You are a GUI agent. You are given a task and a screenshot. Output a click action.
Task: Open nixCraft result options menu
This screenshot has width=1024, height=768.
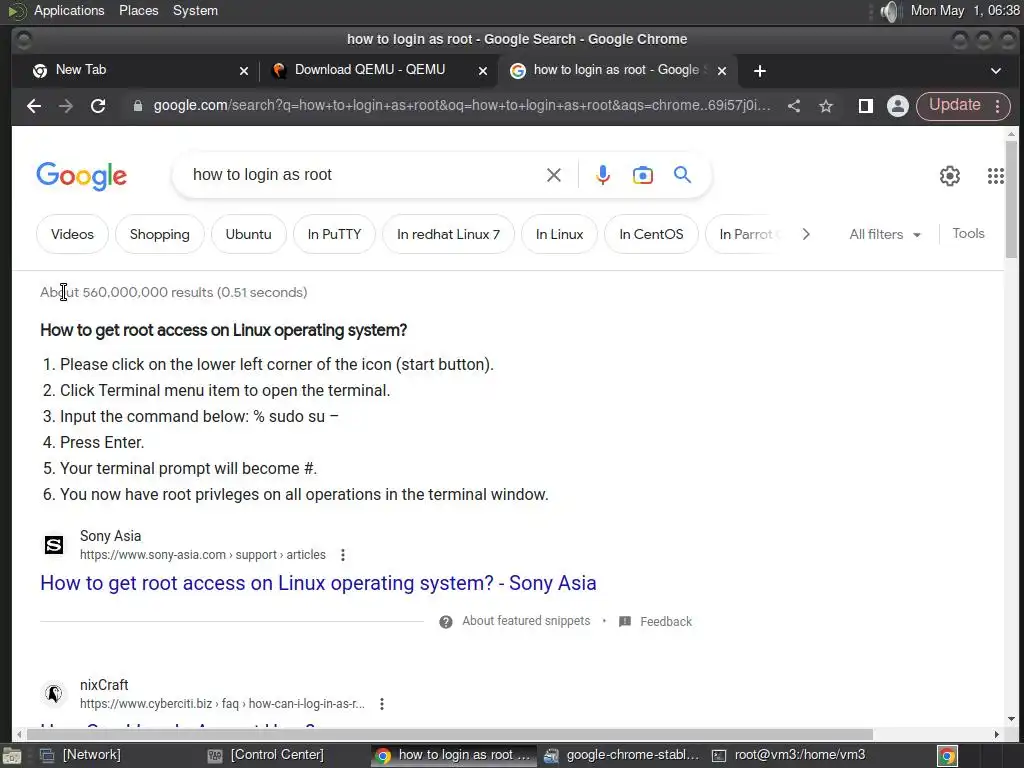[382, 703]
